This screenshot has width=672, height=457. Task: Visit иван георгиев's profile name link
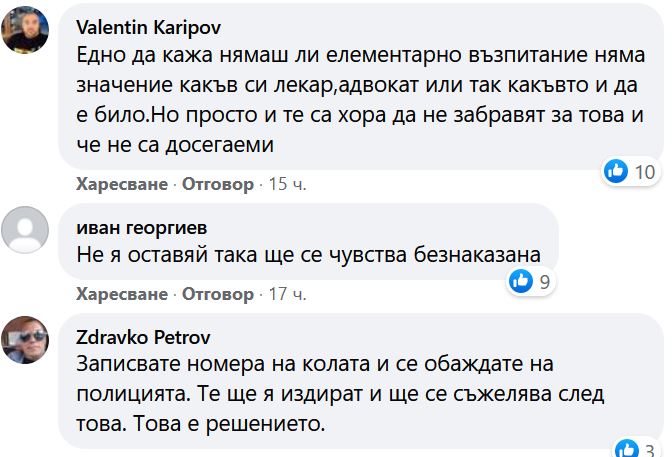click(142, 227)
